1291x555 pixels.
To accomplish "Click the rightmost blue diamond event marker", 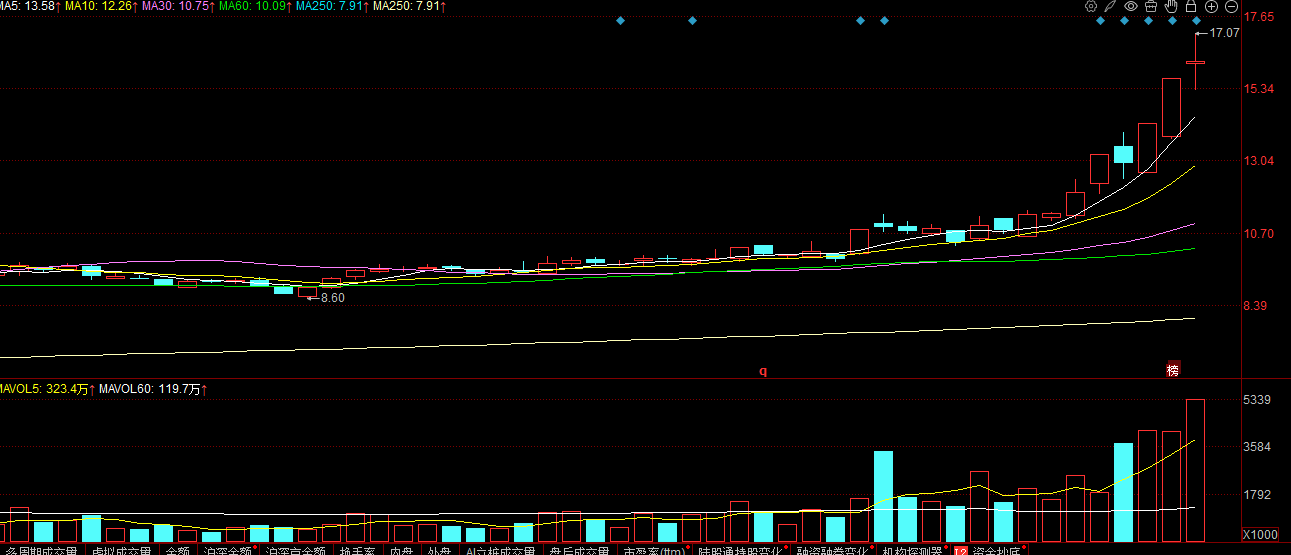I will coord(1196,20).
